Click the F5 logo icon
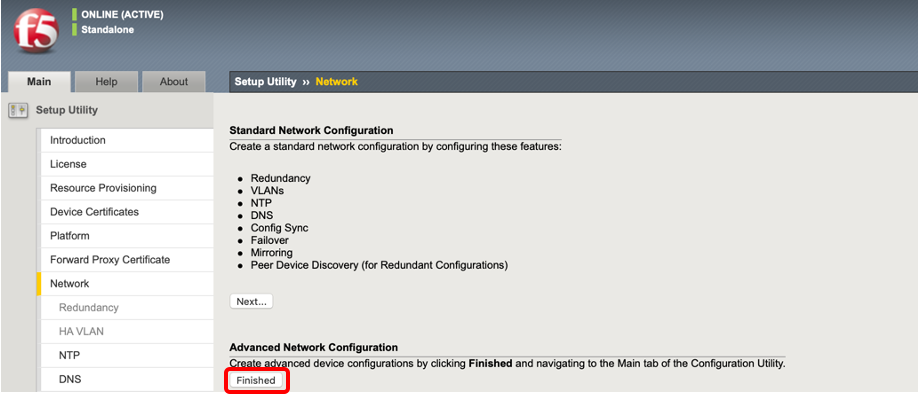The width and height of the screenshot is (918, 394). (36, 31)
